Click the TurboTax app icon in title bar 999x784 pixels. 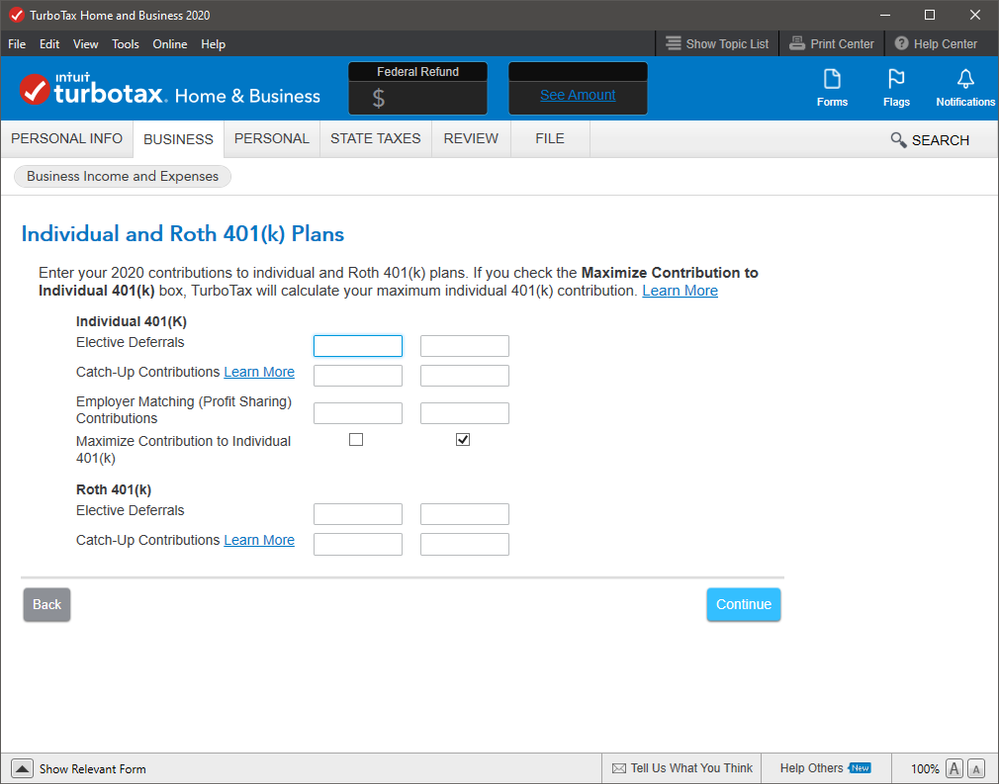click(x=16, y=15)
